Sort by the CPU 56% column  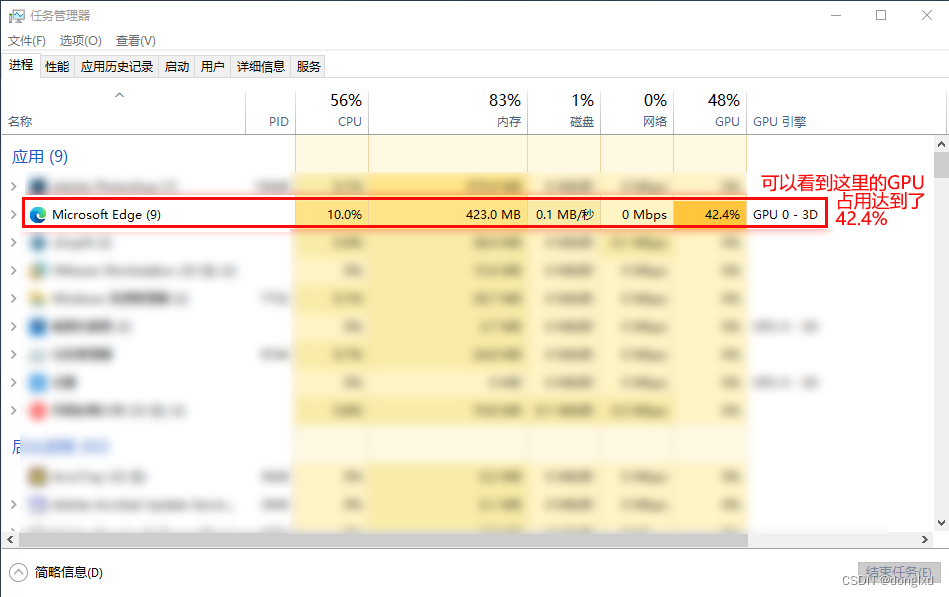coord(332,112)
